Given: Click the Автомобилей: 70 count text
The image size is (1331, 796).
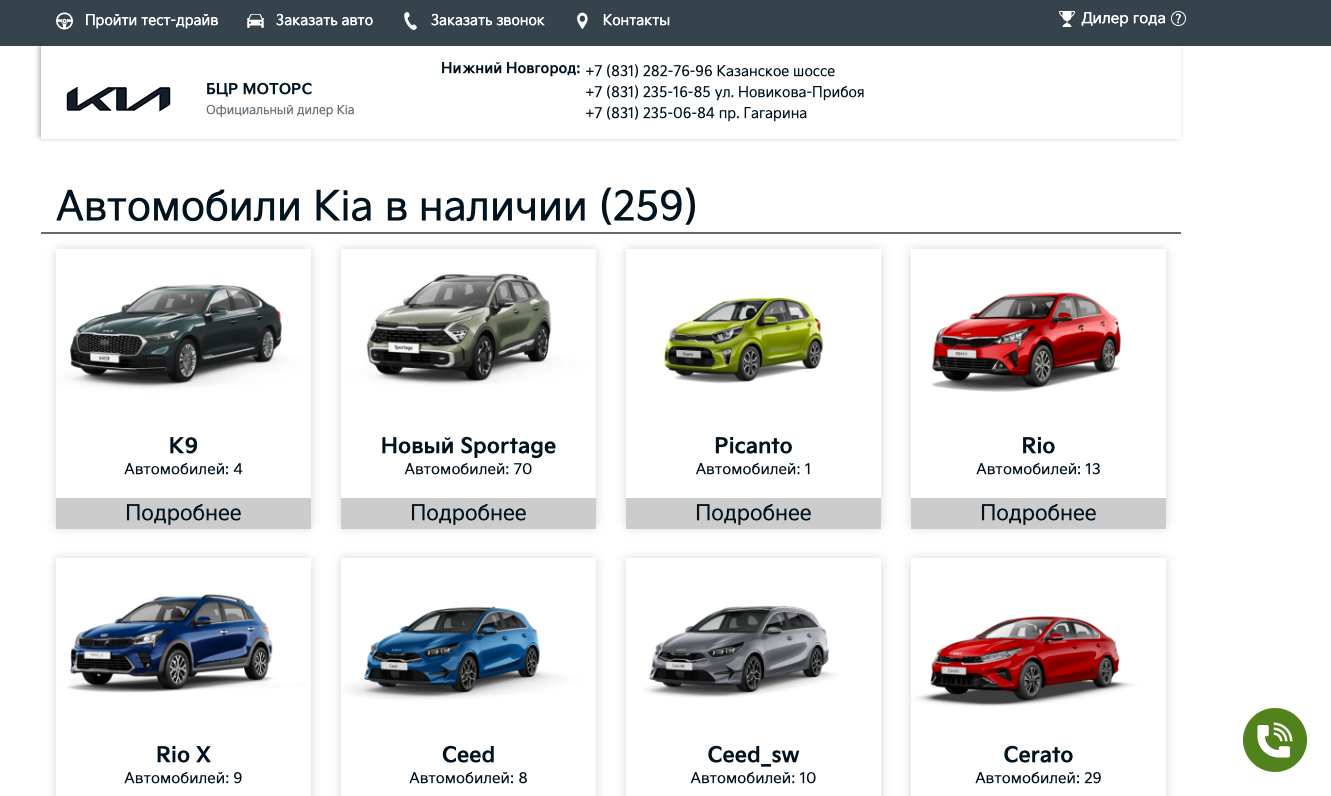Looking at the screenshot, I should 468,469.
